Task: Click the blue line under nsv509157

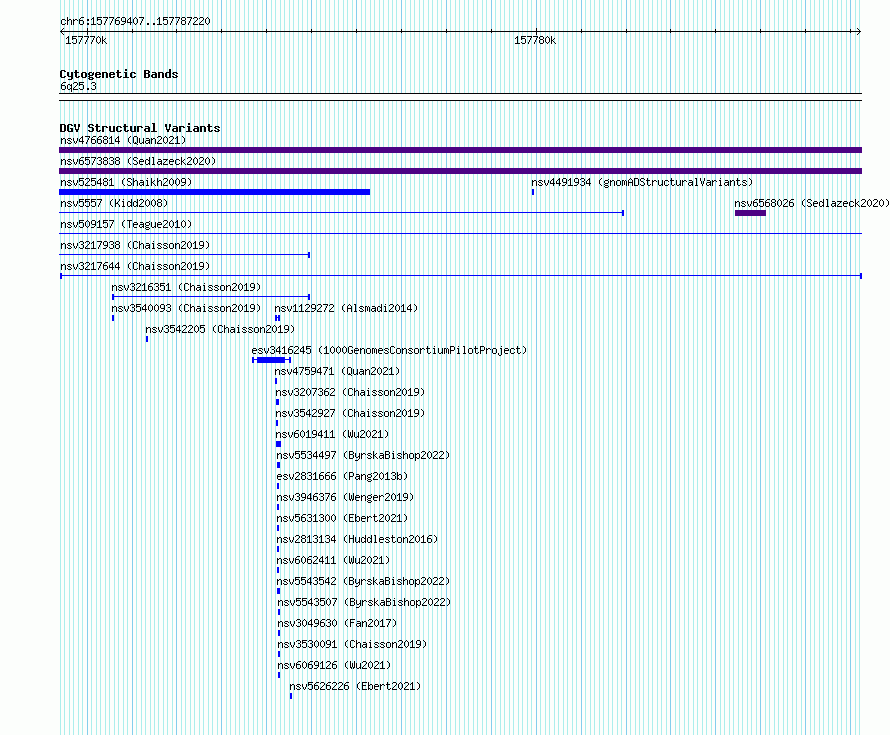Action: click(460, 233)
